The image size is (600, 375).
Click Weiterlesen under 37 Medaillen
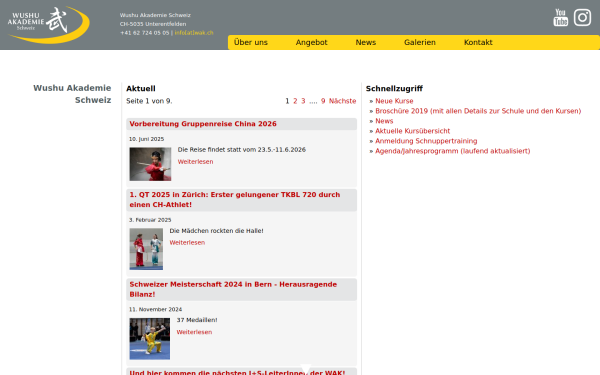tap(194, 332)
